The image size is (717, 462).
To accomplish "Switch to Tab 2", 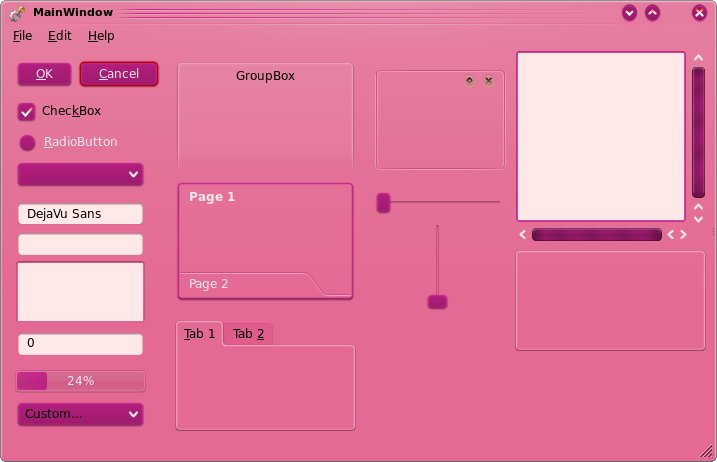I will coord(248,334).
